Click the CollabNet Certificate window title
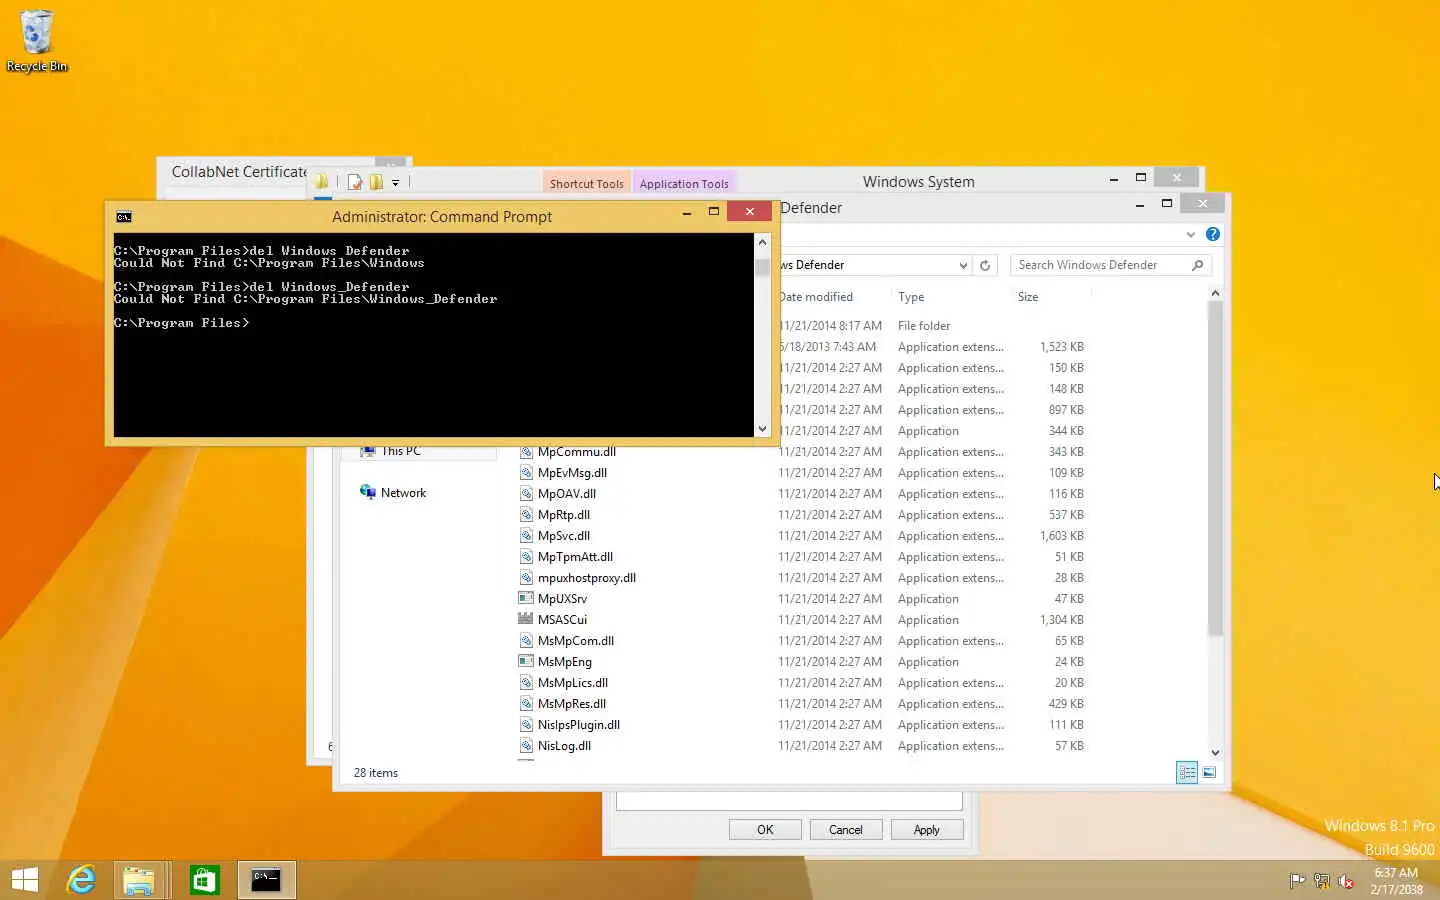 click(x=239, y=172)
